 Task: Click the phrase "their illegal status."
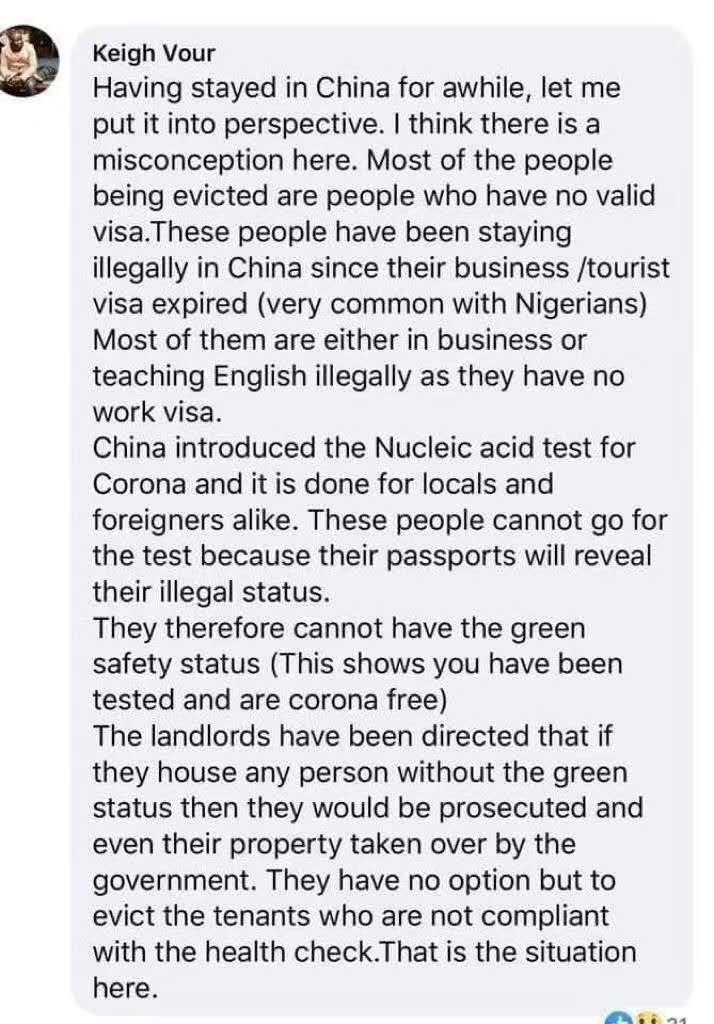pos(212,592)
